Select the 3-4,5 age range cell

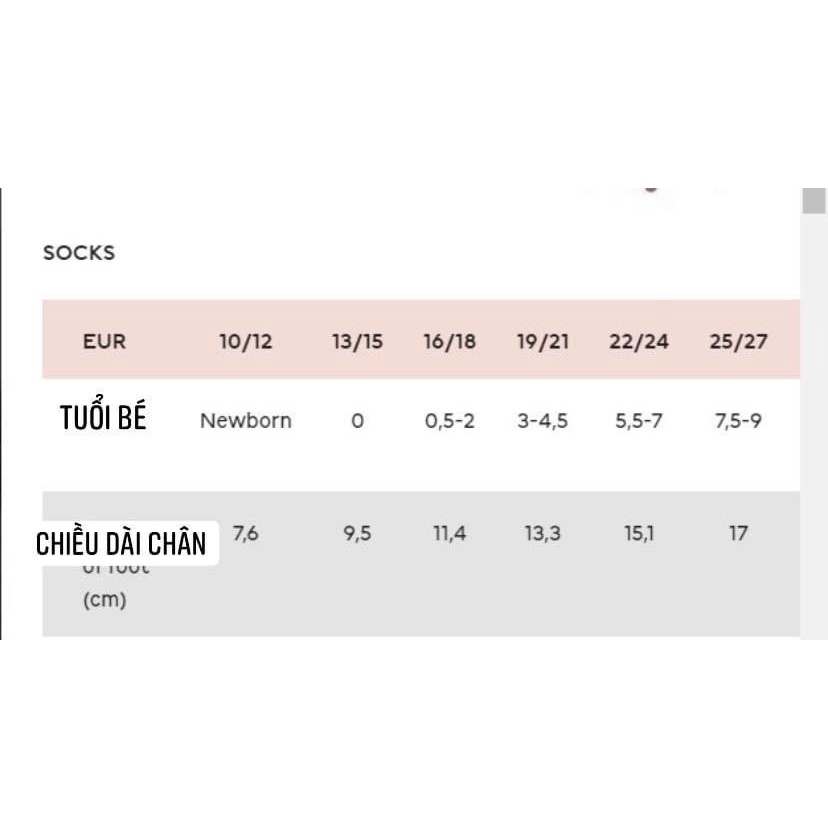[x=543, y=421]
